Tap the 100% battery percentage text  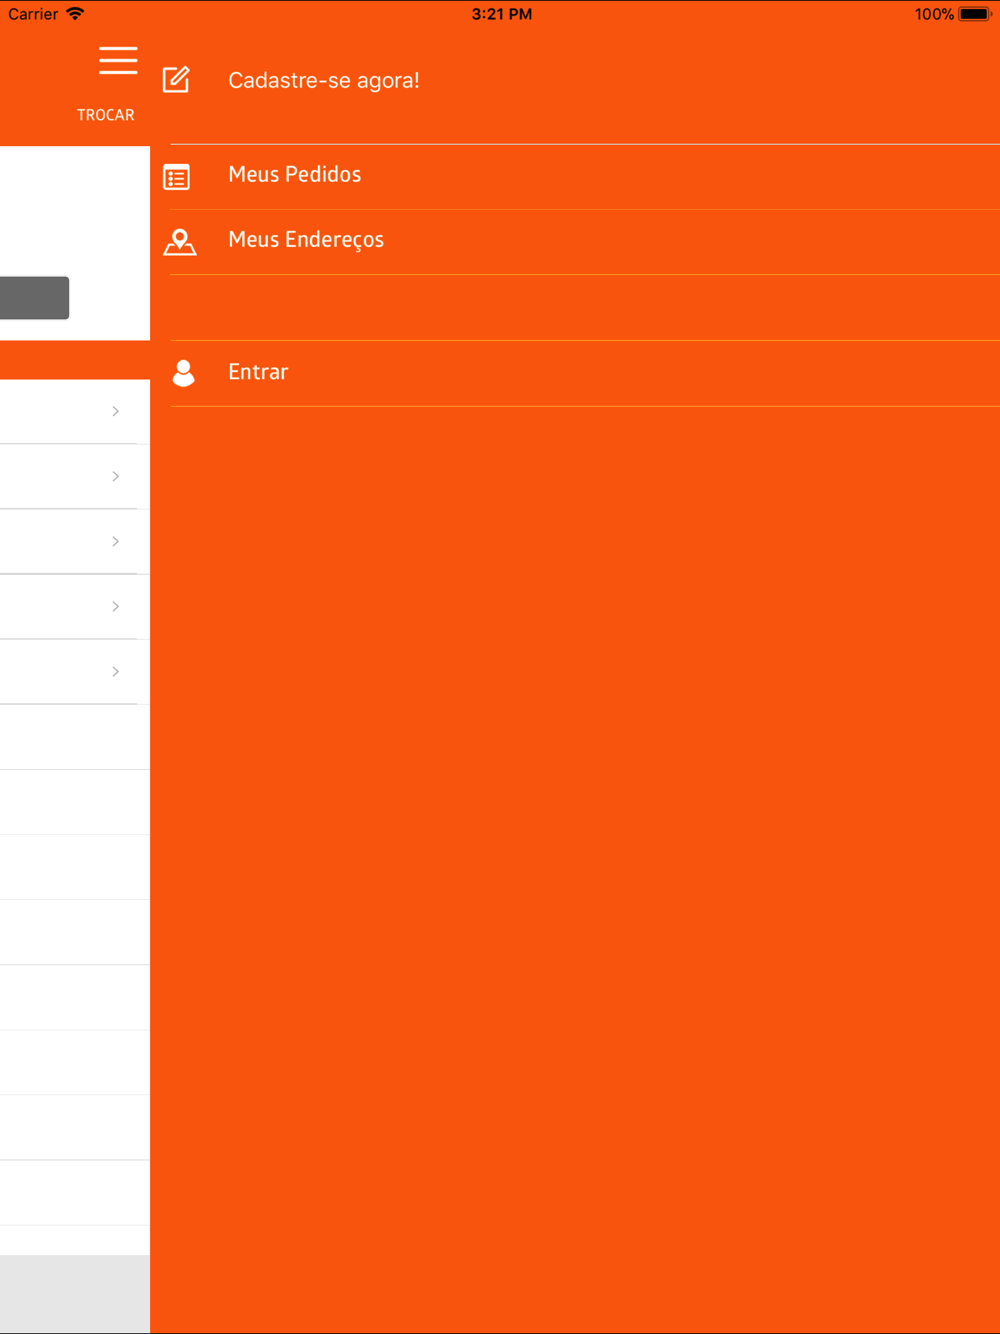(x=934, y=14)
